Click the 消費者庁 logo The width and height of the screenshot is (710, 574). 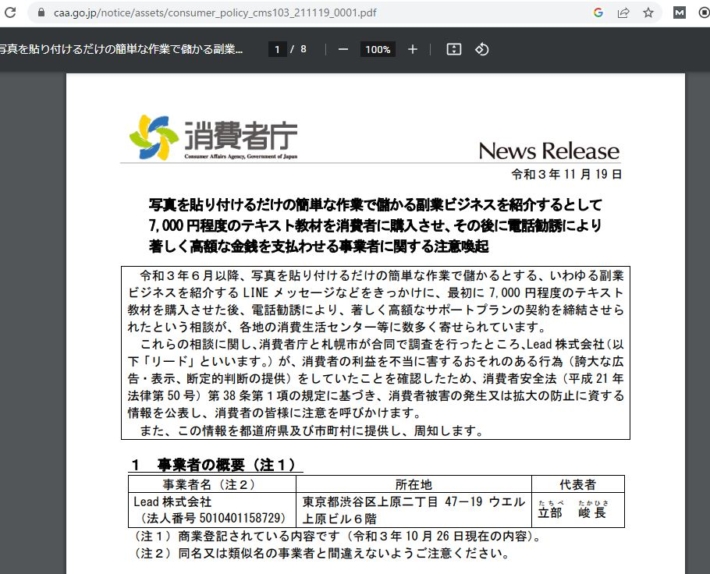pos(213,138)
